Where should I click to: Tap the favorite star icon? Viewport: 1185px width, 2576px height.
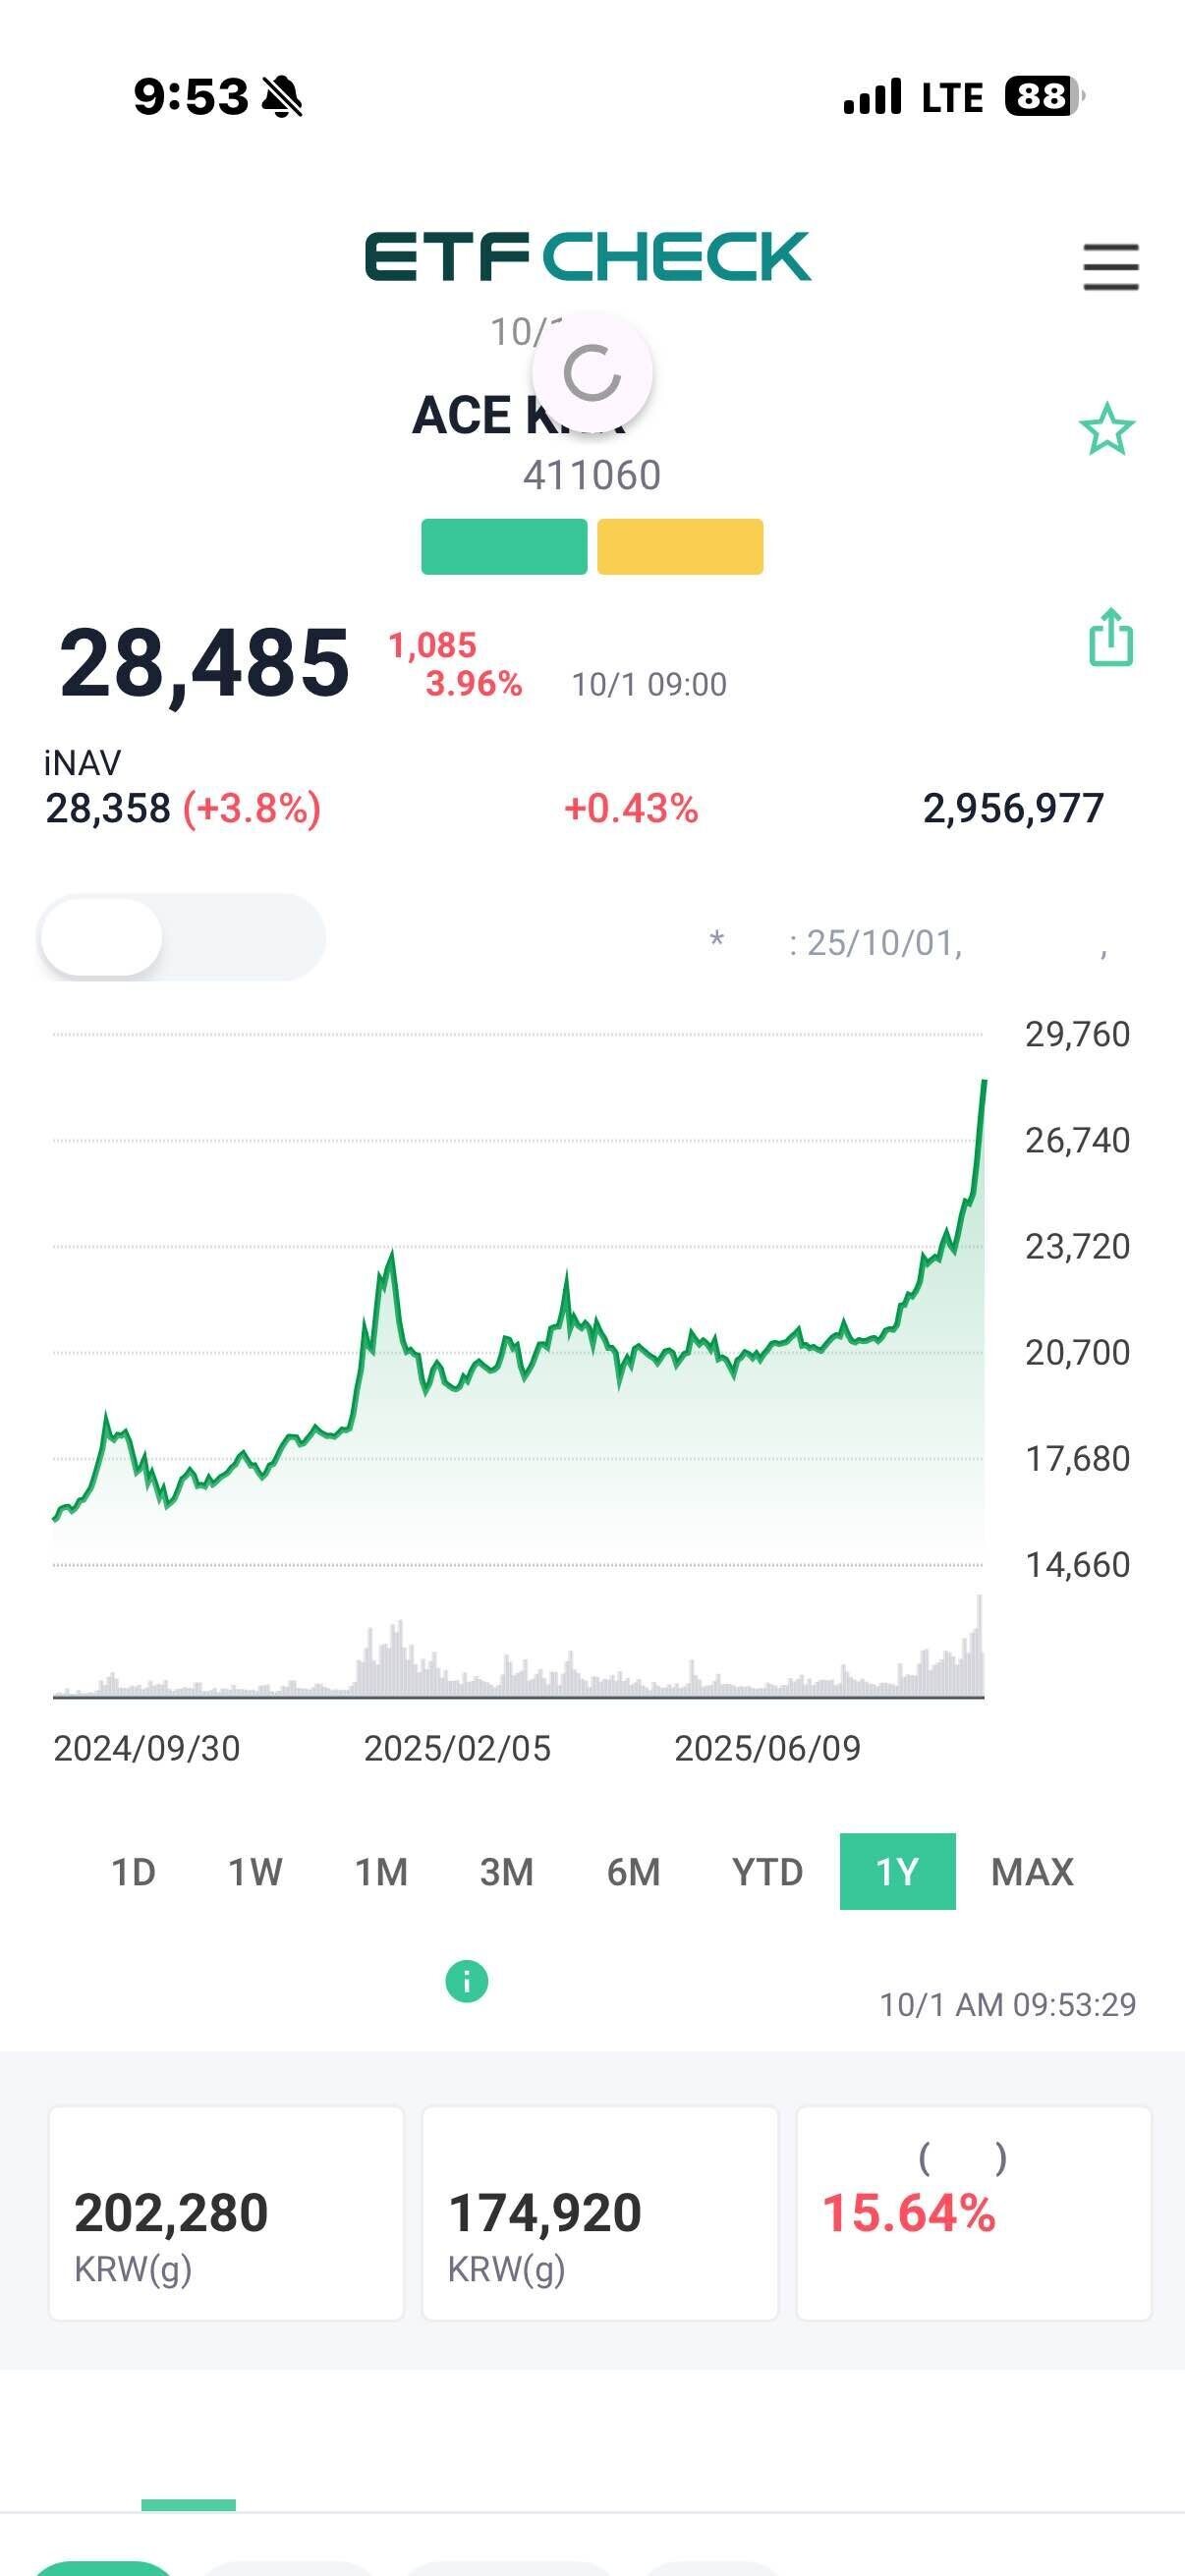[x=1106, y=430]
